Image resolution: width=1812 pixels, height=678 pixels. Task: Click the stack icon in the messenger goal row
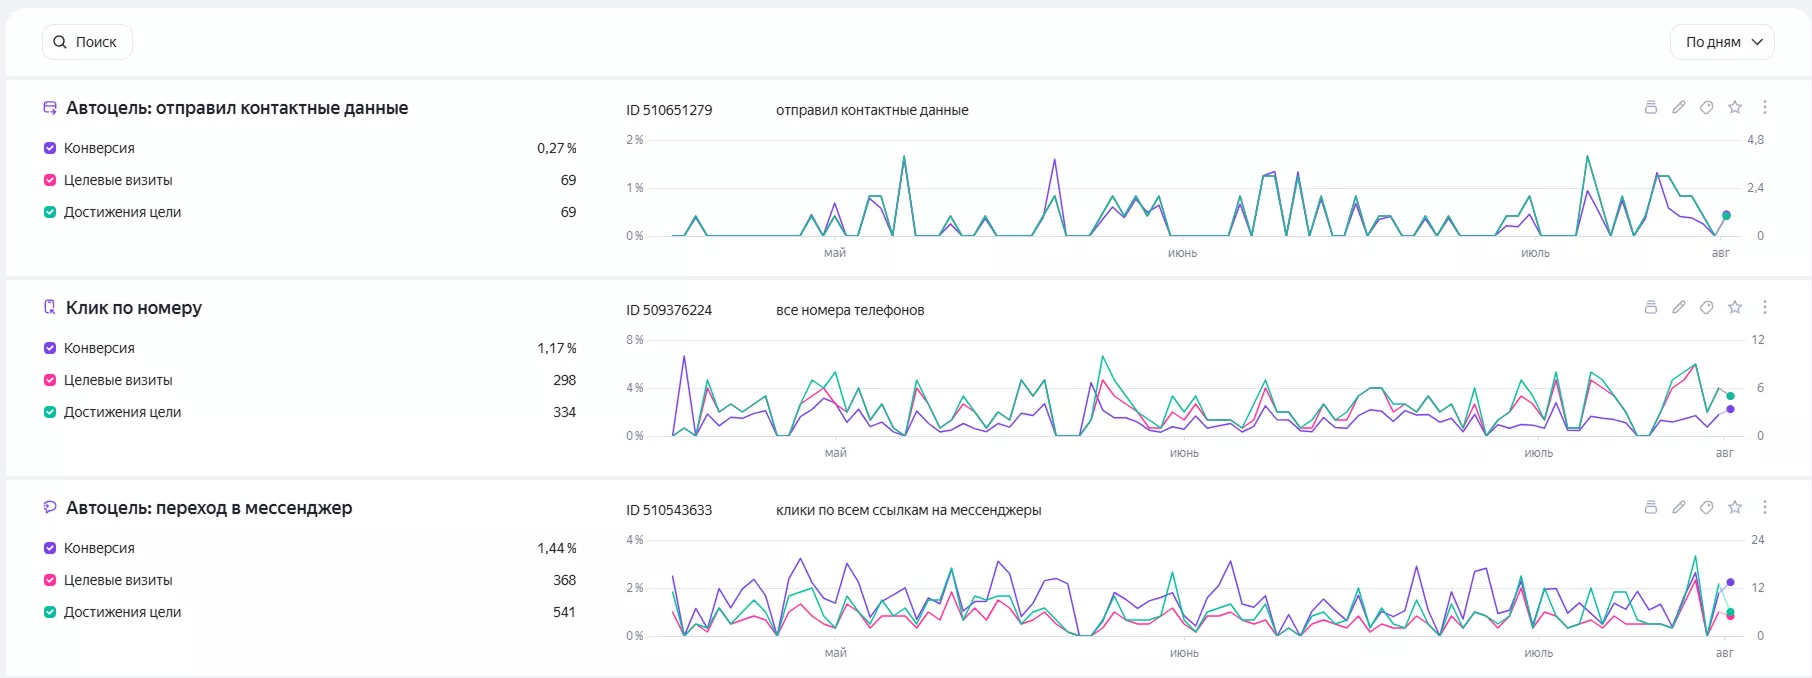[x=1651, y=507]
